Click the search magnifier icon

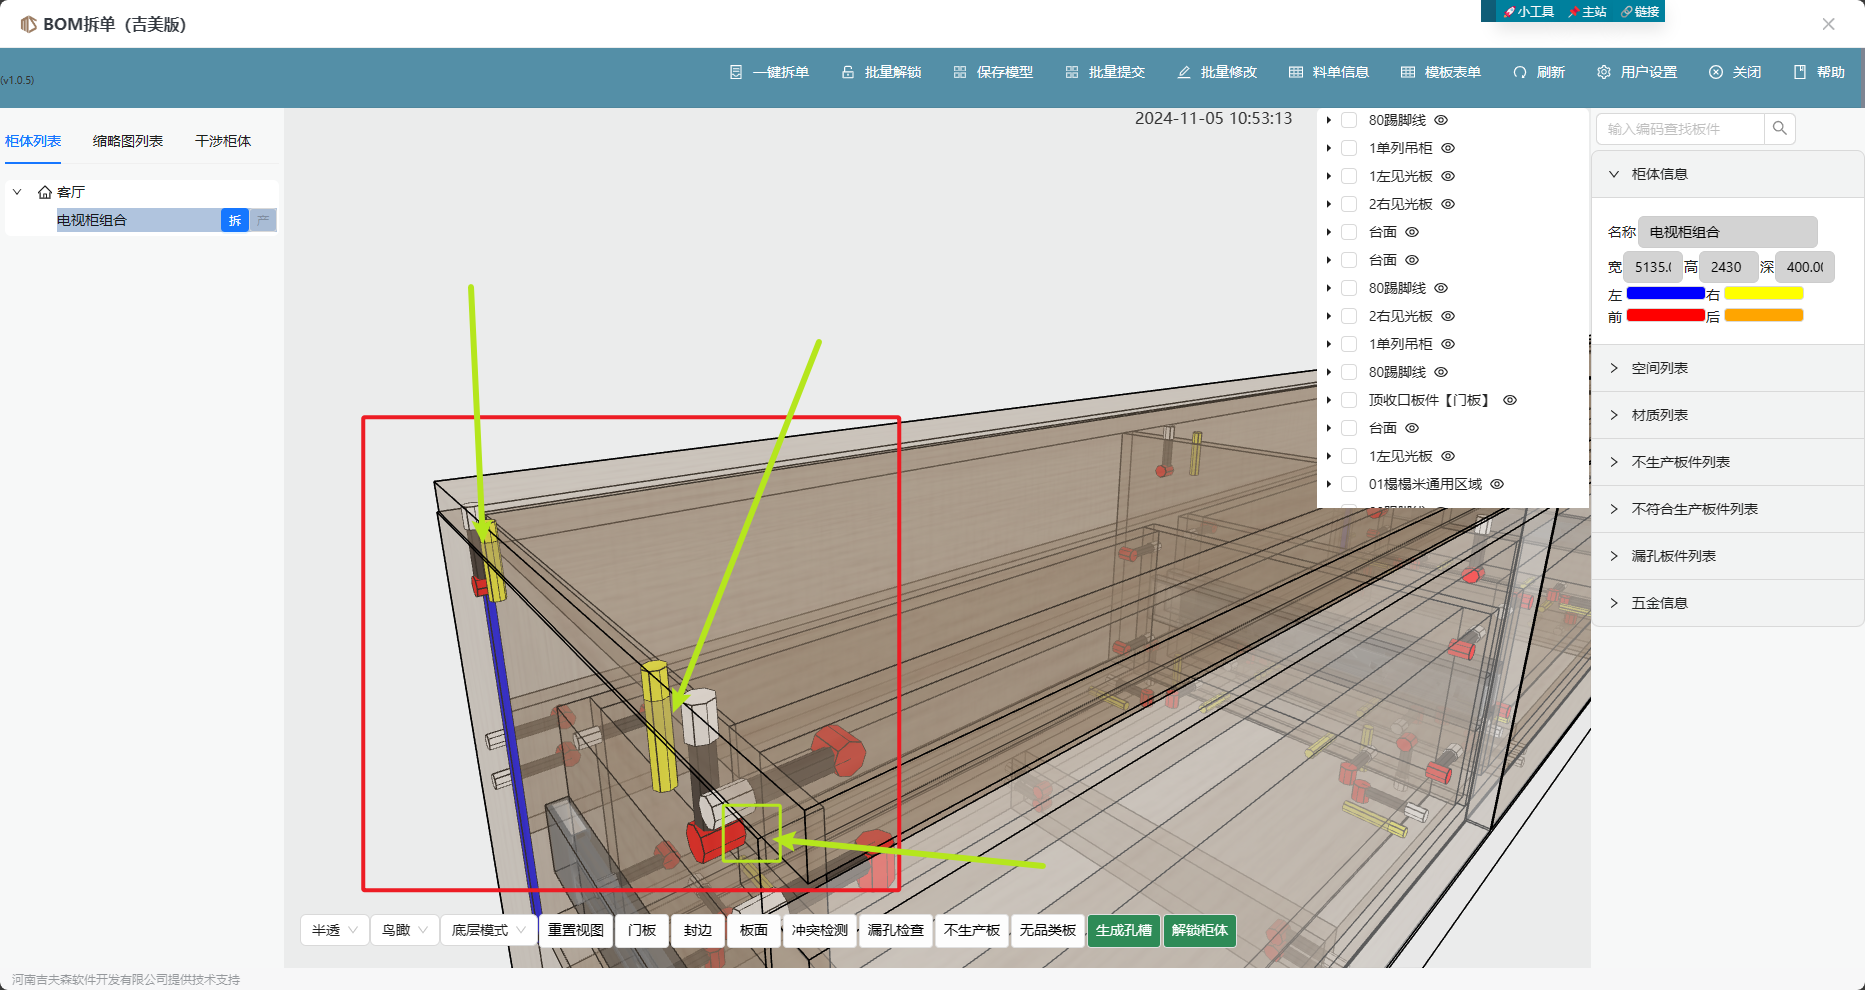(1780, 128)
